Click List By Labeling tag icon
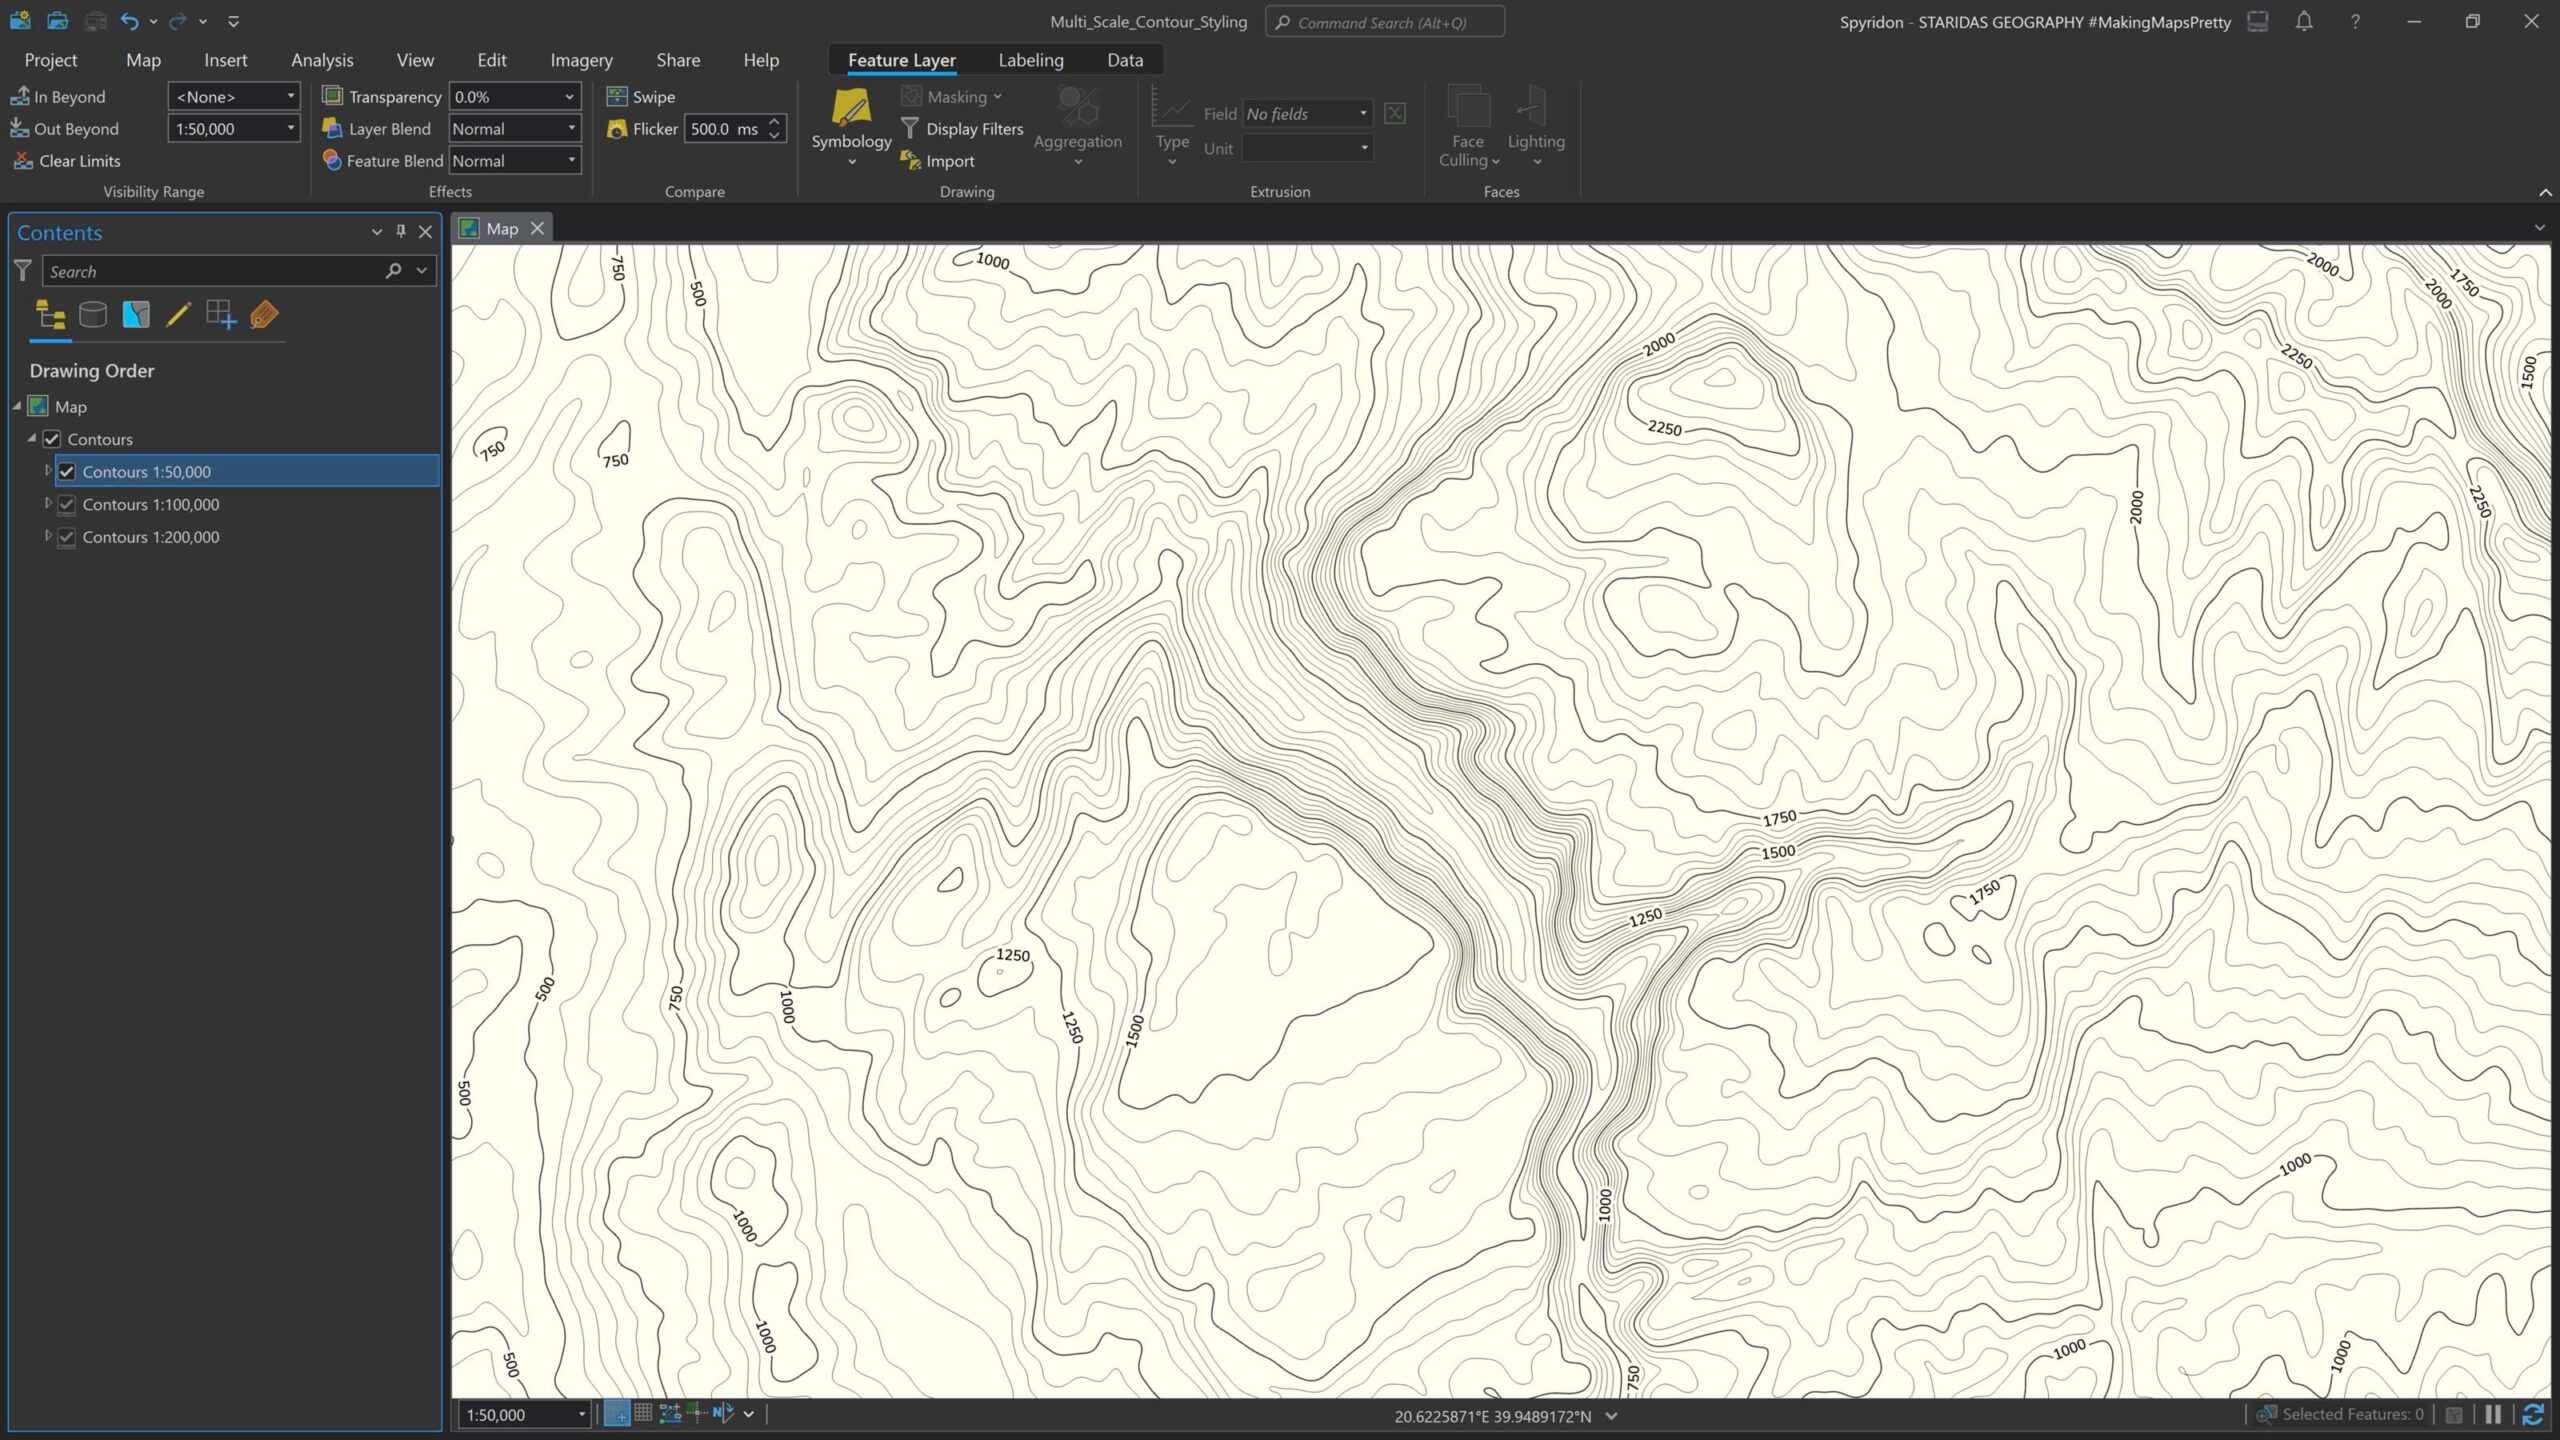This screenshot has width=2560, height=1440. coord(264,315)
